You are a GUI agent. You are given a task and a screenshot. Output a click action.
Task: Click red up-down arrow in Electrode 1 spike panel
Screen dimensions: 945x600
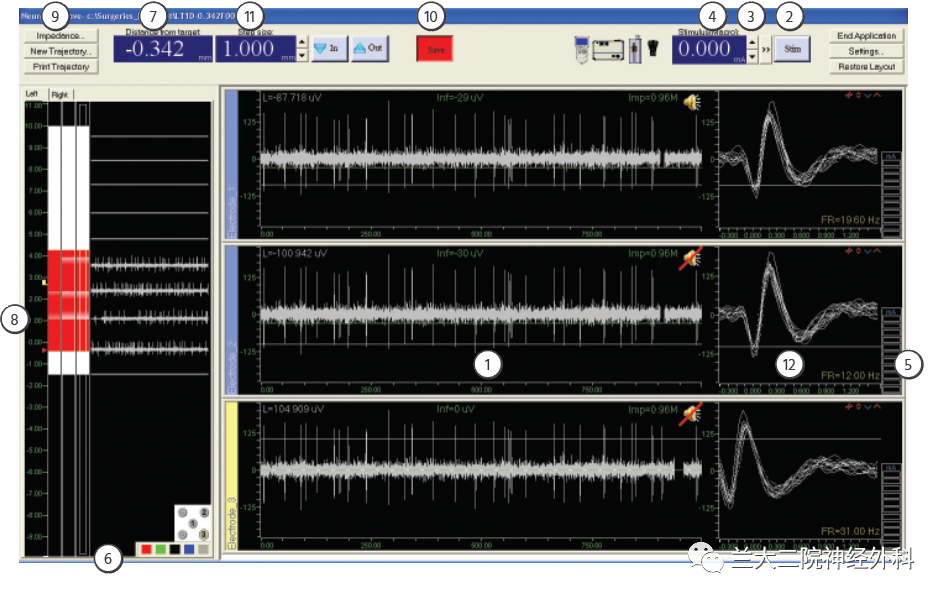(x=858, y=95)
